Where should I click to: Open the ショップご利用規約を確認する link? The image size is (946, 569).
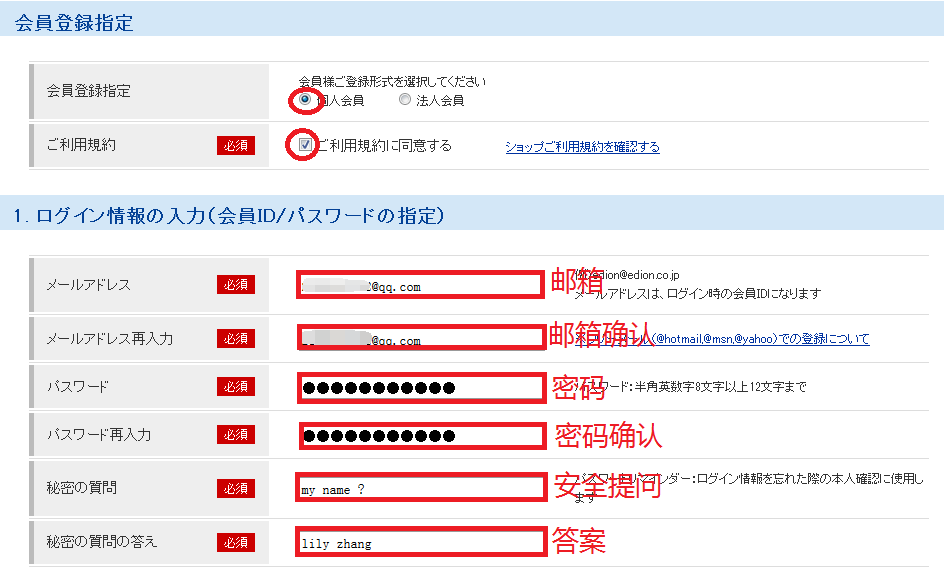pos(582,147)
